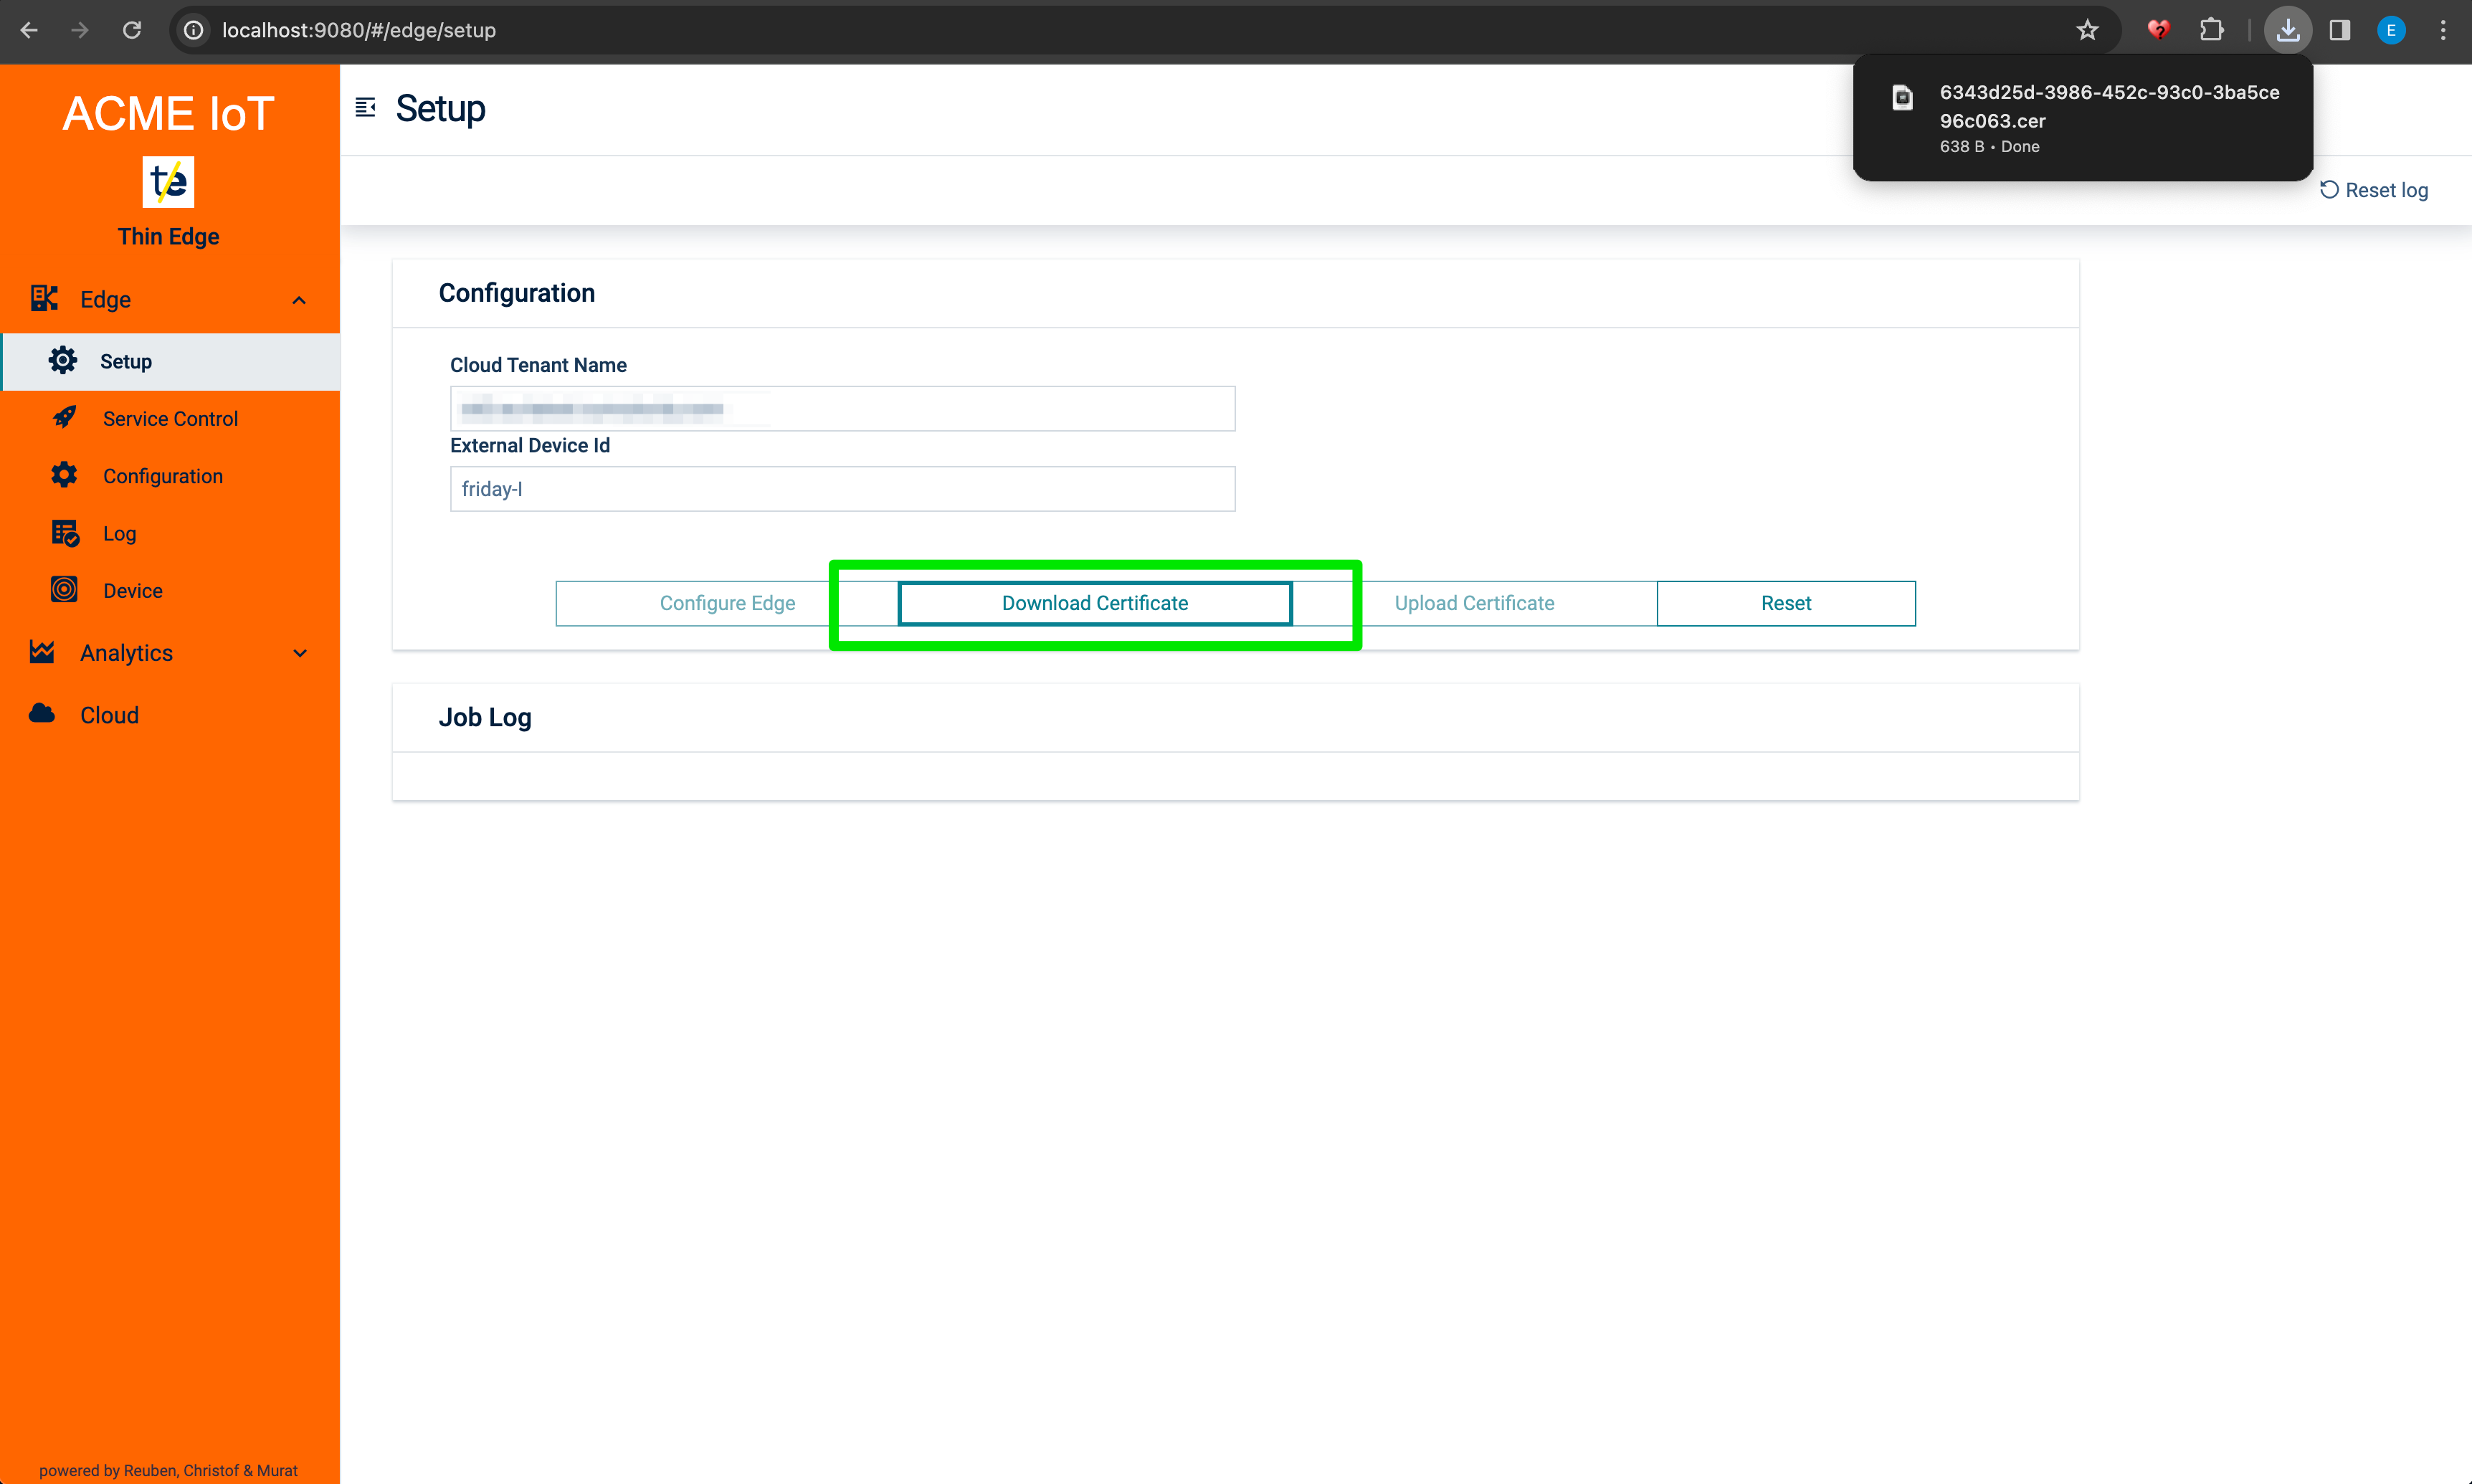Screen dimensions: 2472x1484
Task: Open downloaded .cer file entry
Action: (x=2082, y=117)
